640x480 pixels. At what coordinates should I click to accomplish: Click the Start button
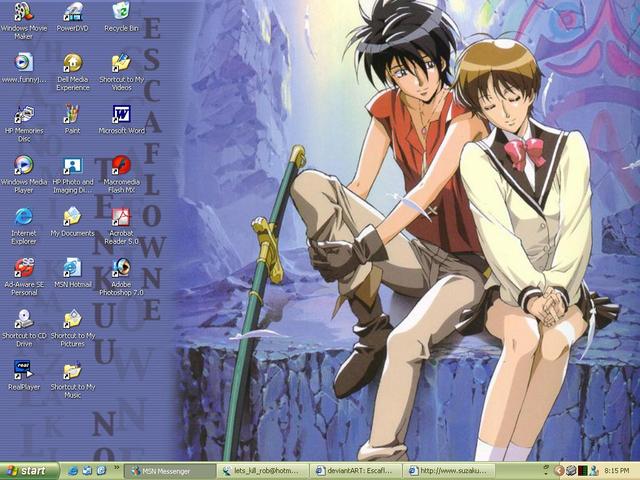(29, 471)
